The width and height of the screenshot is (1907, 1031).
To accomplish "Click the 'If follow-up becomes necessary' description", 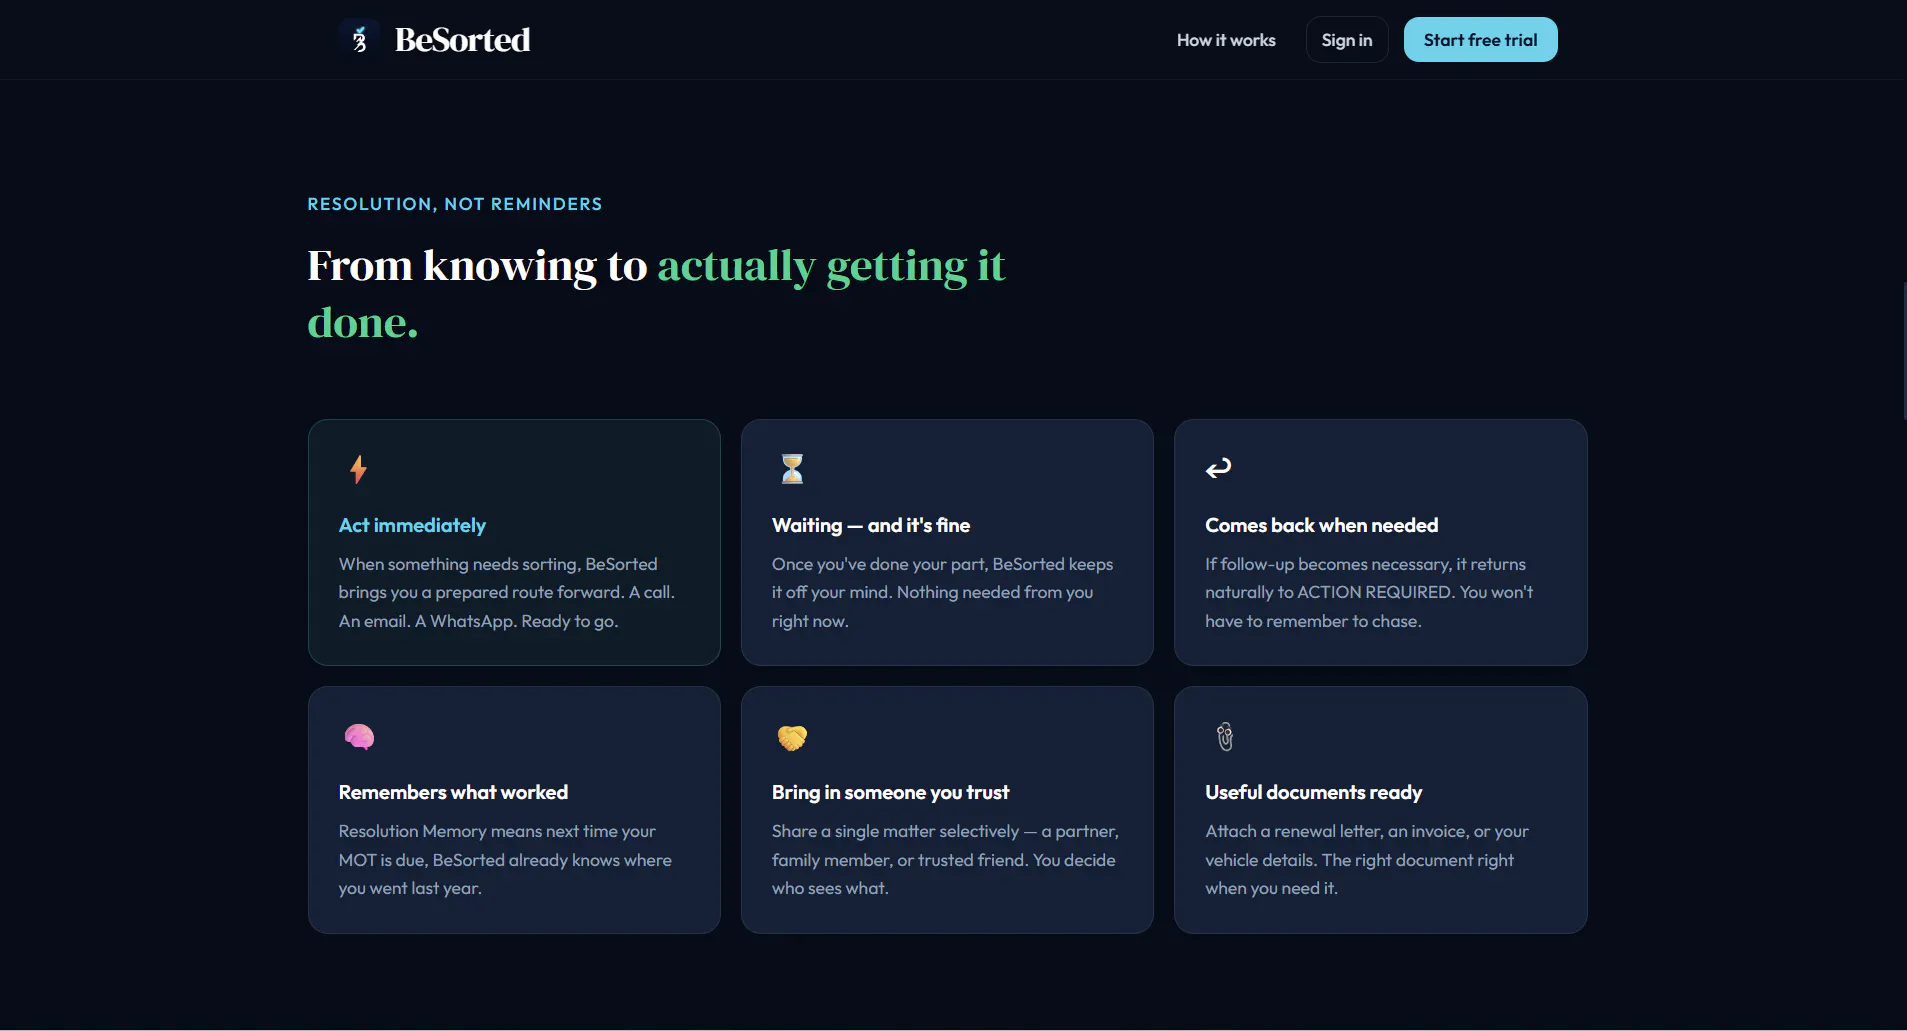I will [1369, 593].
